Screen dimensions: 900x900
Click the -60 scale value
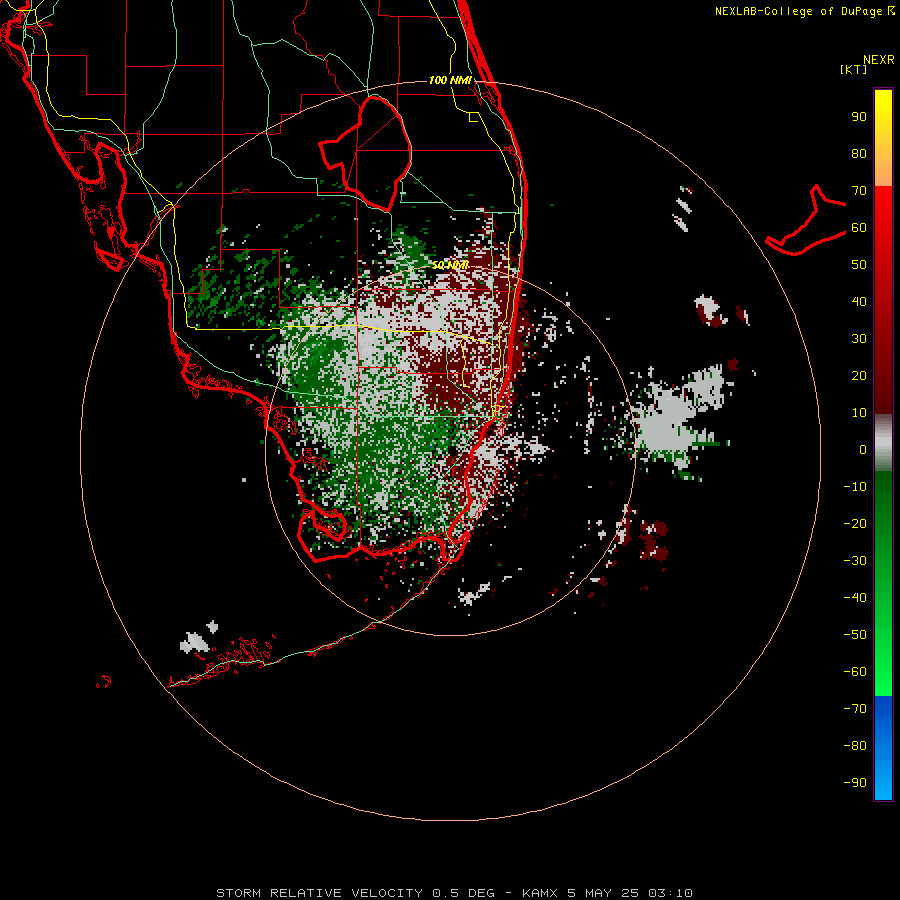coord(855,672)
